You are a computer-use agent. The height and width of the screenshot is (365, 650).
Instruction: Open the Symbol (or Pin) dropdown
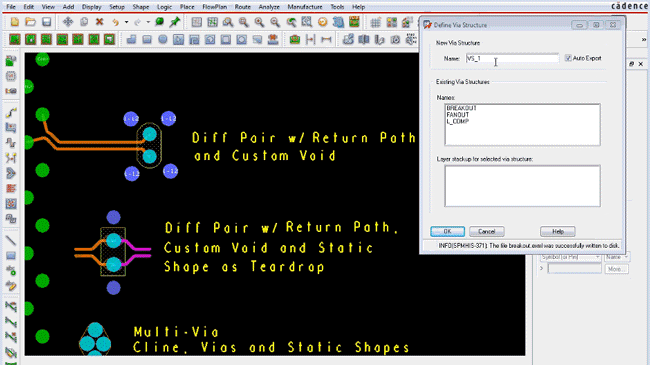coord(570,257)
